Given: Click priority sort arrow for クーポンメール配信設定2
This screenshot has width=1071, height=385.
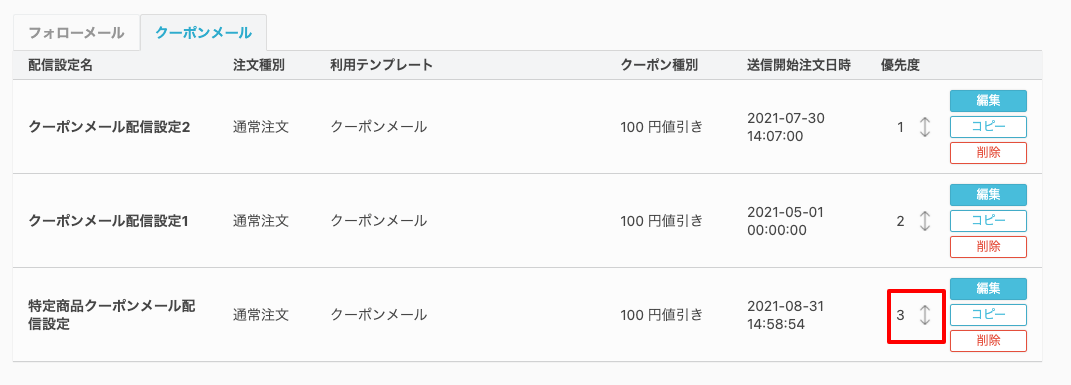Looking at the screenshot, I should (x=924, y=127).
